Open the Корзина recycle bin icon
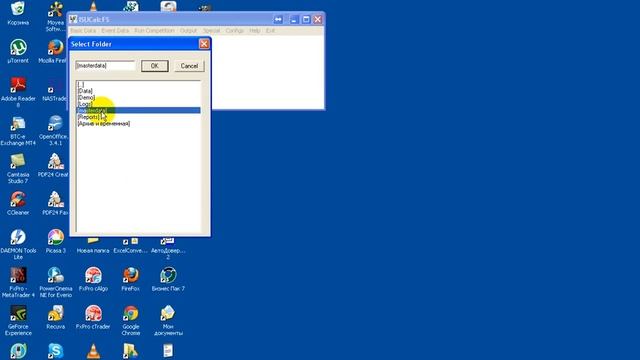This screenshot has width=640, height=360. pyautogui.click(x=18, y=13)
